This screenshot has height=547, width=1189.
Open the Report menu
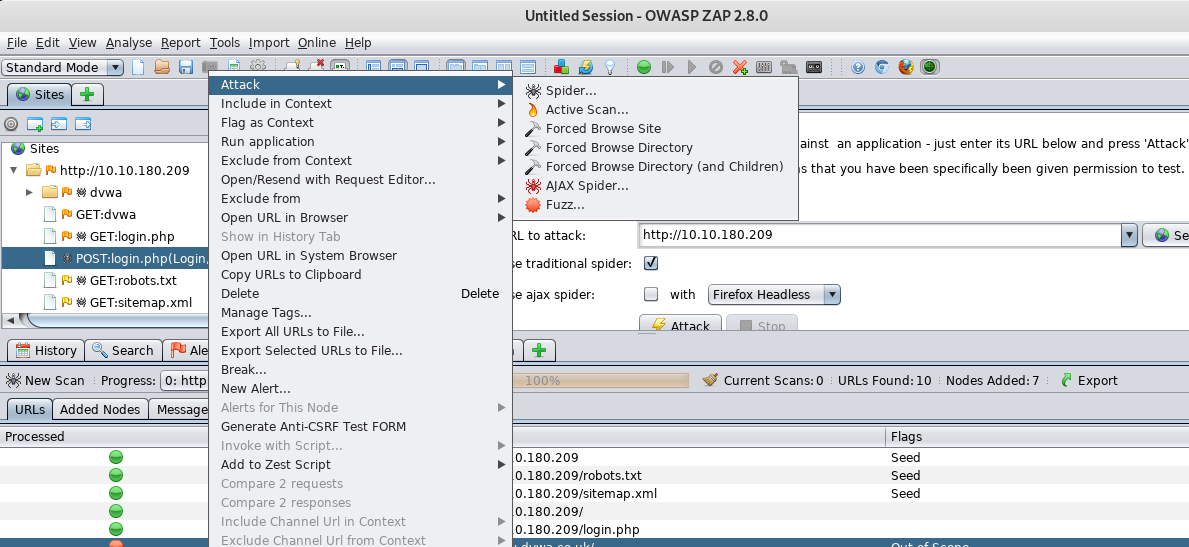[180, 42]
